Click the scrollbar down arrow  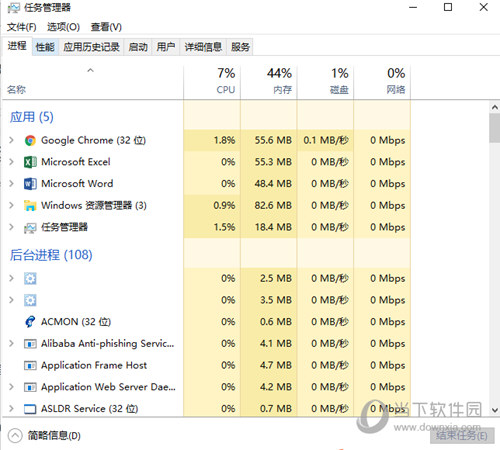tap(495, 410)
